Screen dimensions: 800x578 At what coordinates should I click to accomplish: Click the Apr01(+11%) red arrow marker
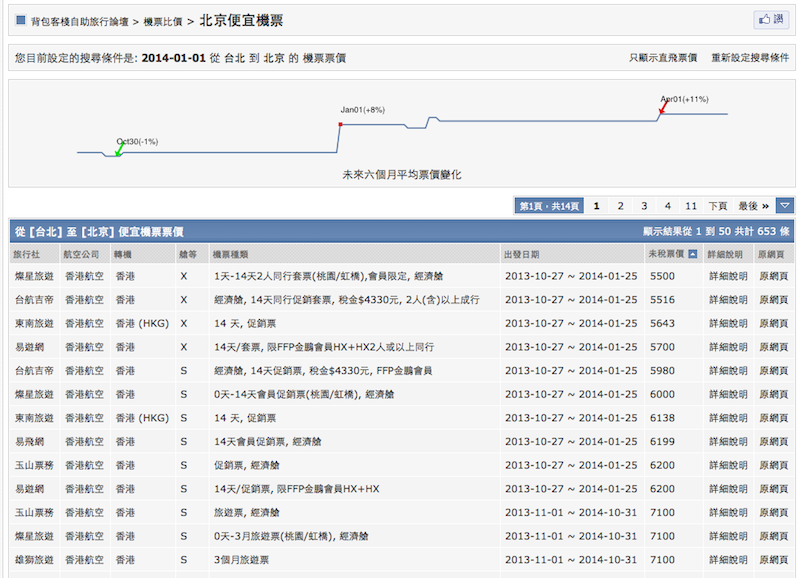pos(663,107)
